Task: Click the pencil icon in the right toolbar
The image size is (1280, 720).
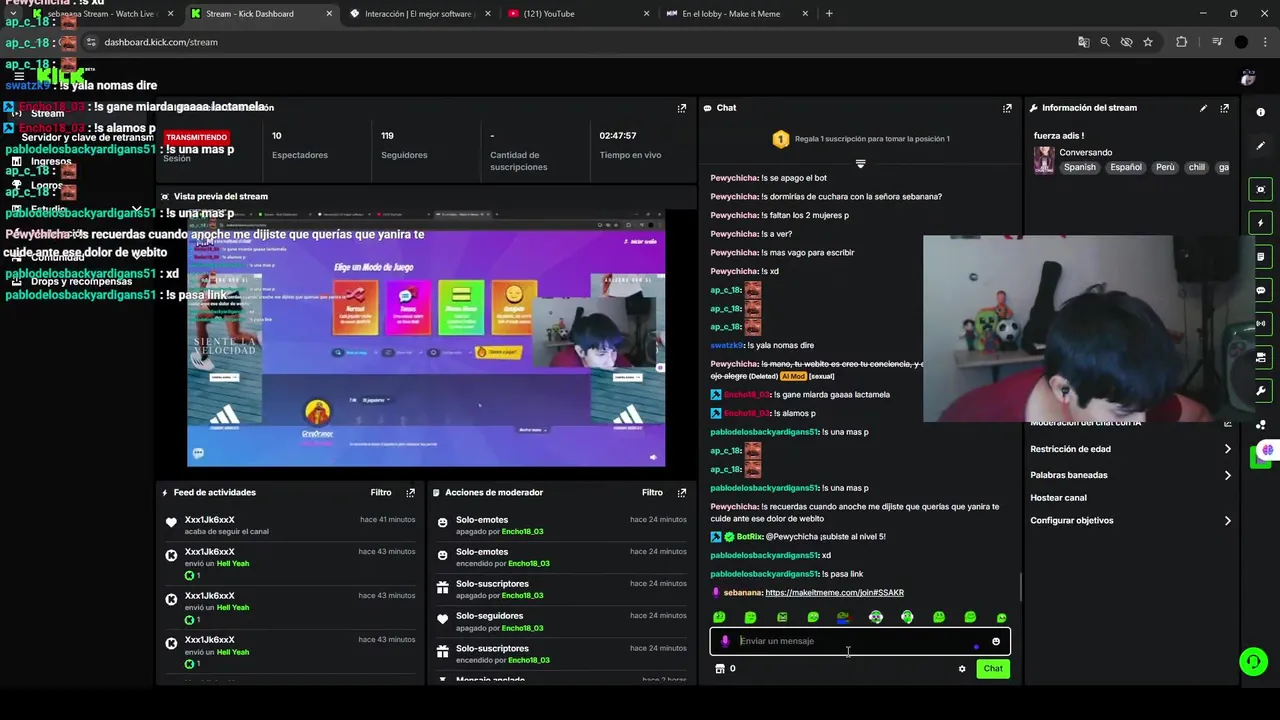Action: coord(1261,146)
